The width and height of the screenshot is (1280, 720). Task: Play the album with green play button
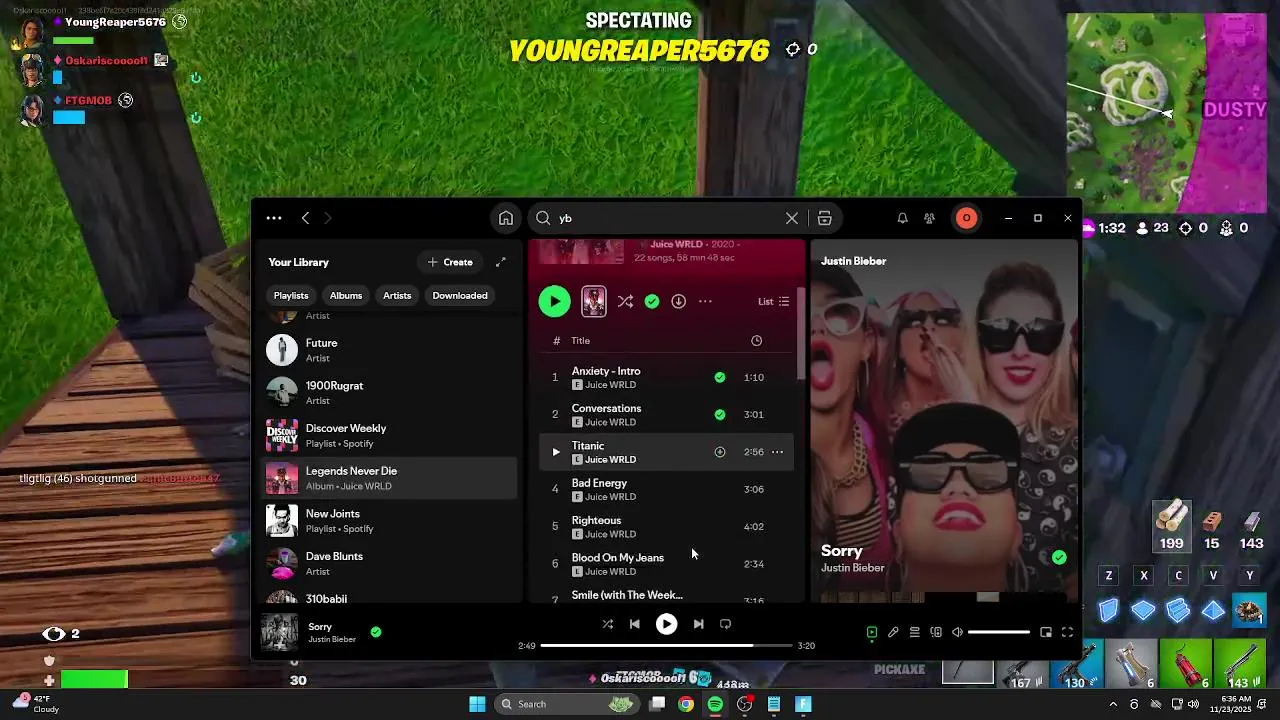pyautogui.click(x=554, y=301)
